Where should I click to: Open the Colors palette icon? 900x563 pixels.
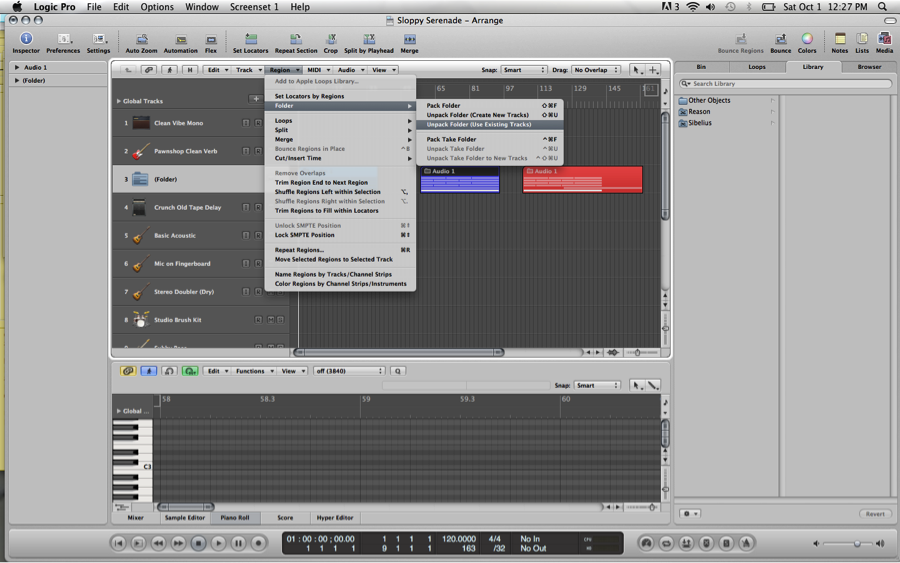click(x=807, y=40)
